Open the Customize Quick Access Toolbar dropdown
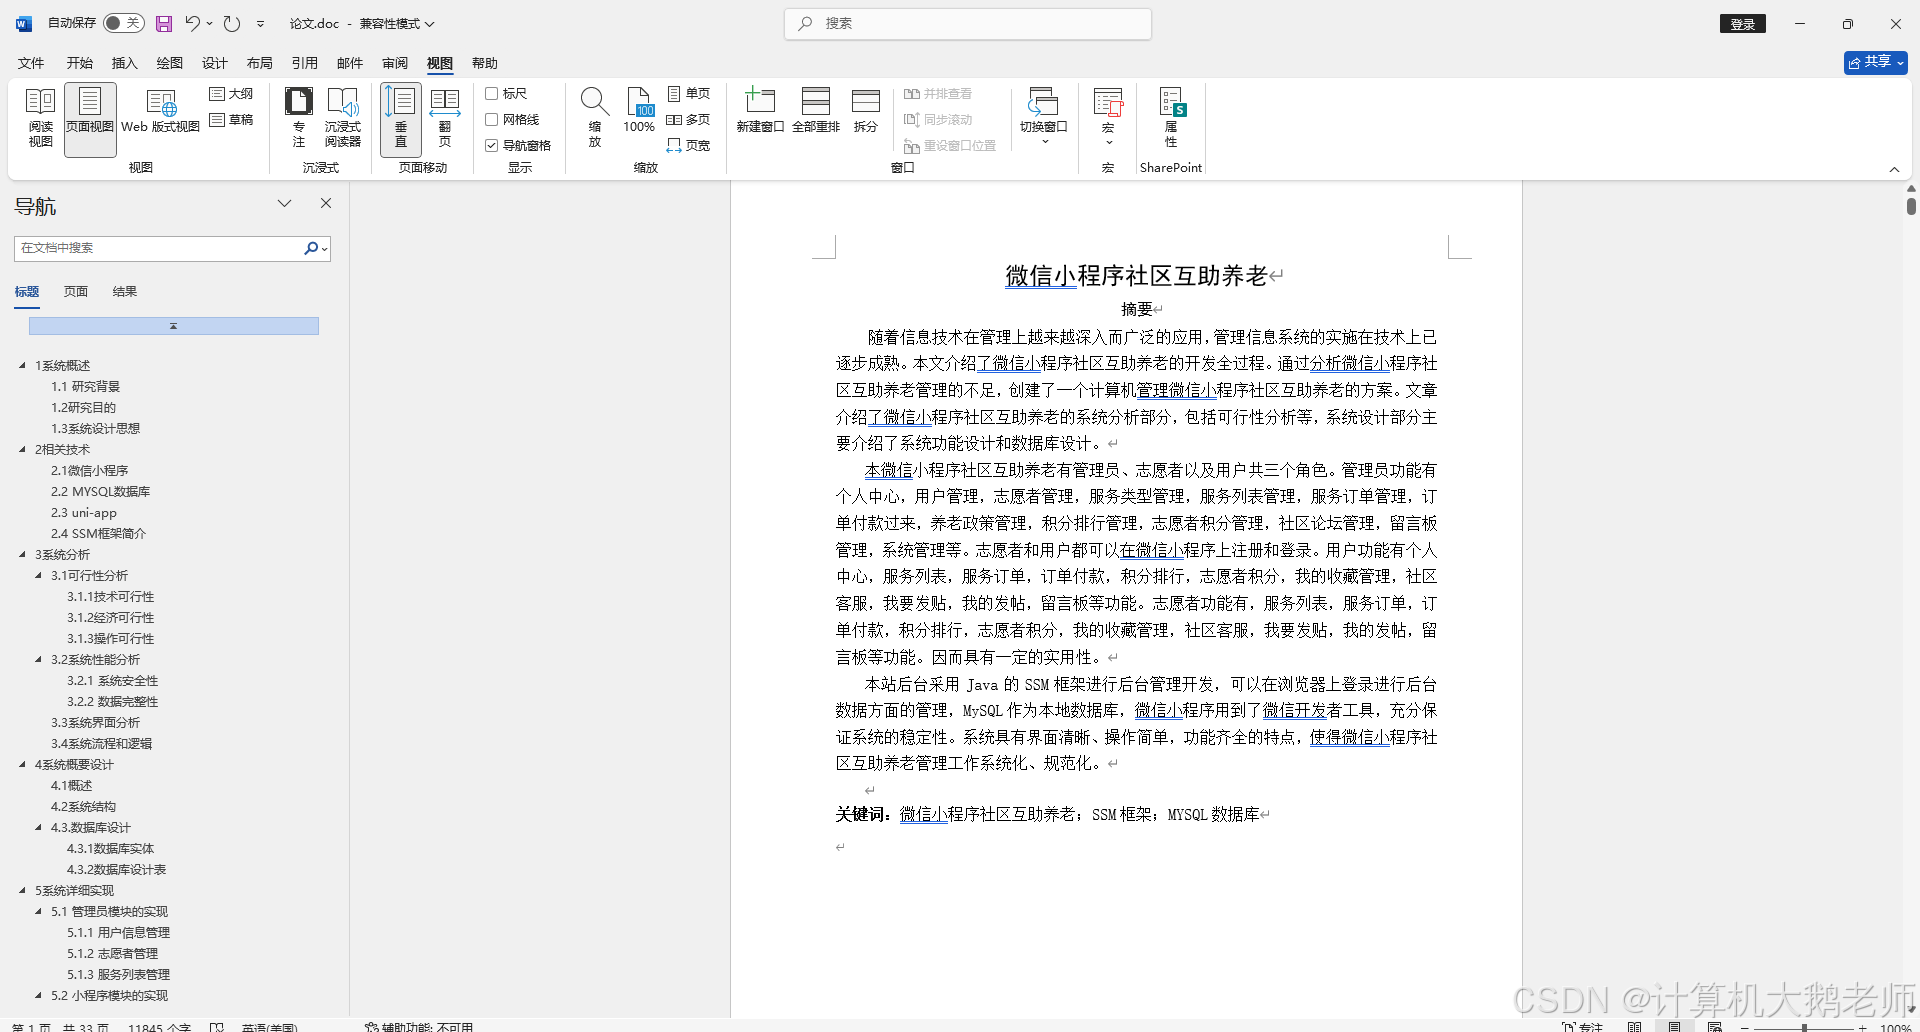The image size is (1920, 1032). pos(260,24)
